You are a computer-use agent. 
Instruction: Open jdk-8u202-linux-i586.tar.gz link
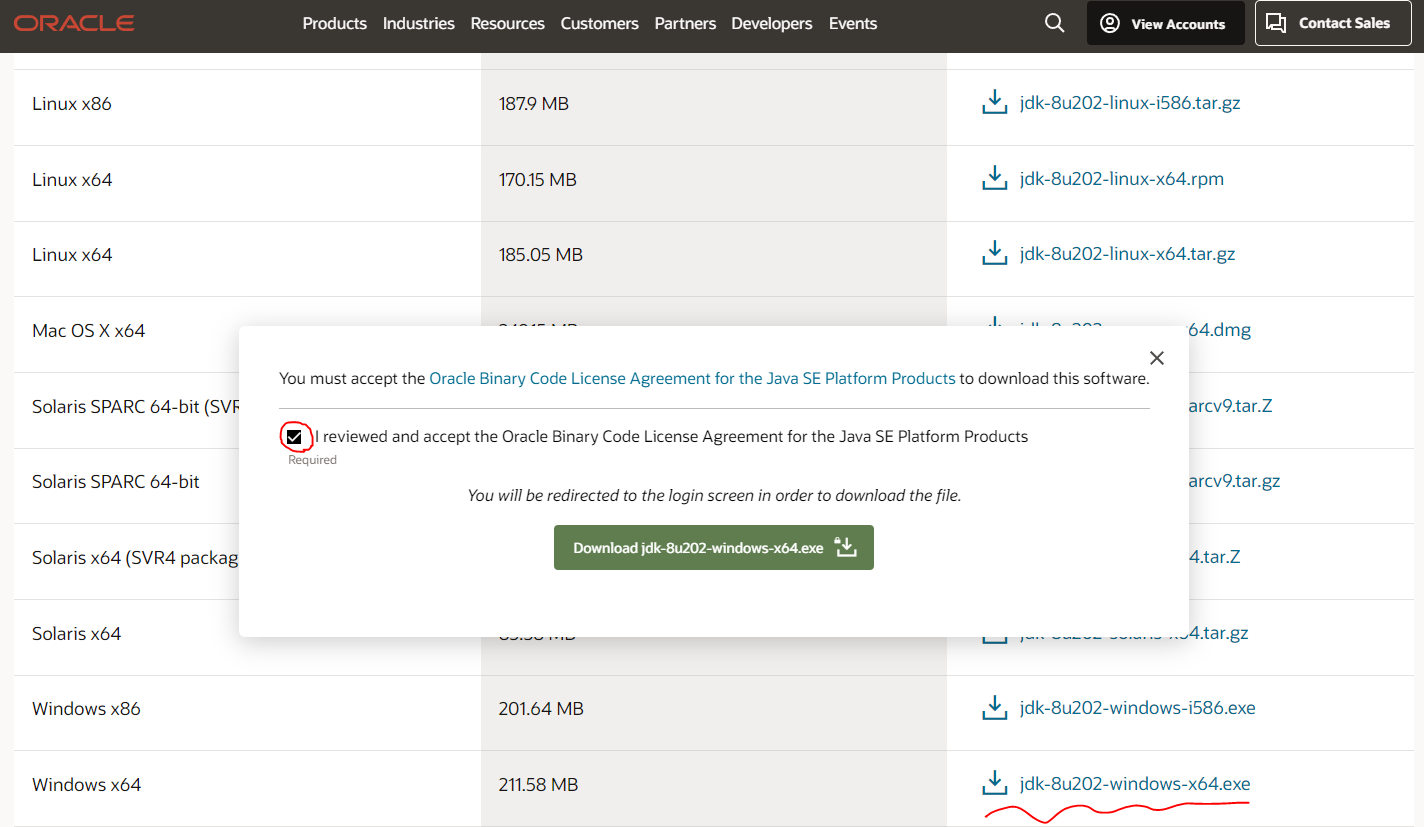click(1130, 103)
